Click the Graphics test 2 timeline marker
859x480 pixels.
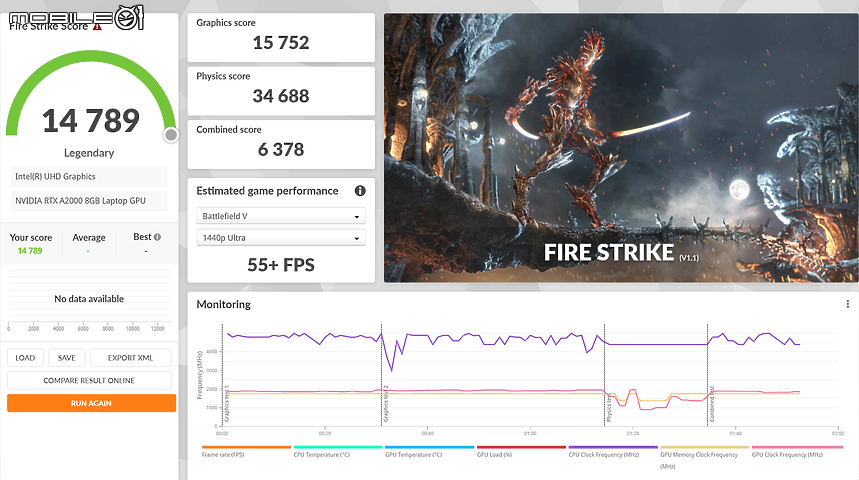tap(385, 403)
